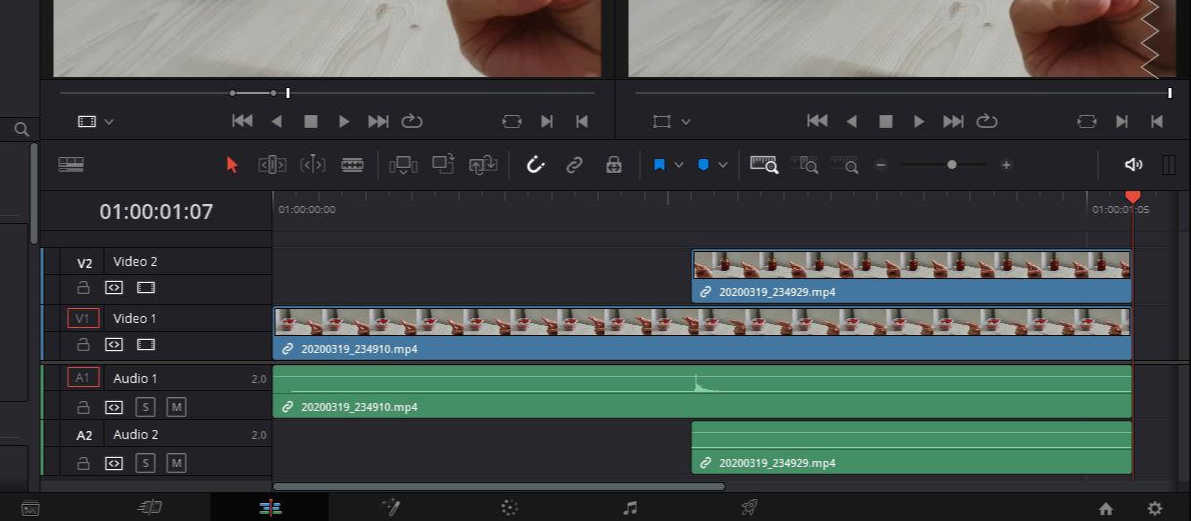The height and width of the screenshot is (521, 1191).
Task: Open the Fairlight page tab
Action: click(630, 508)
